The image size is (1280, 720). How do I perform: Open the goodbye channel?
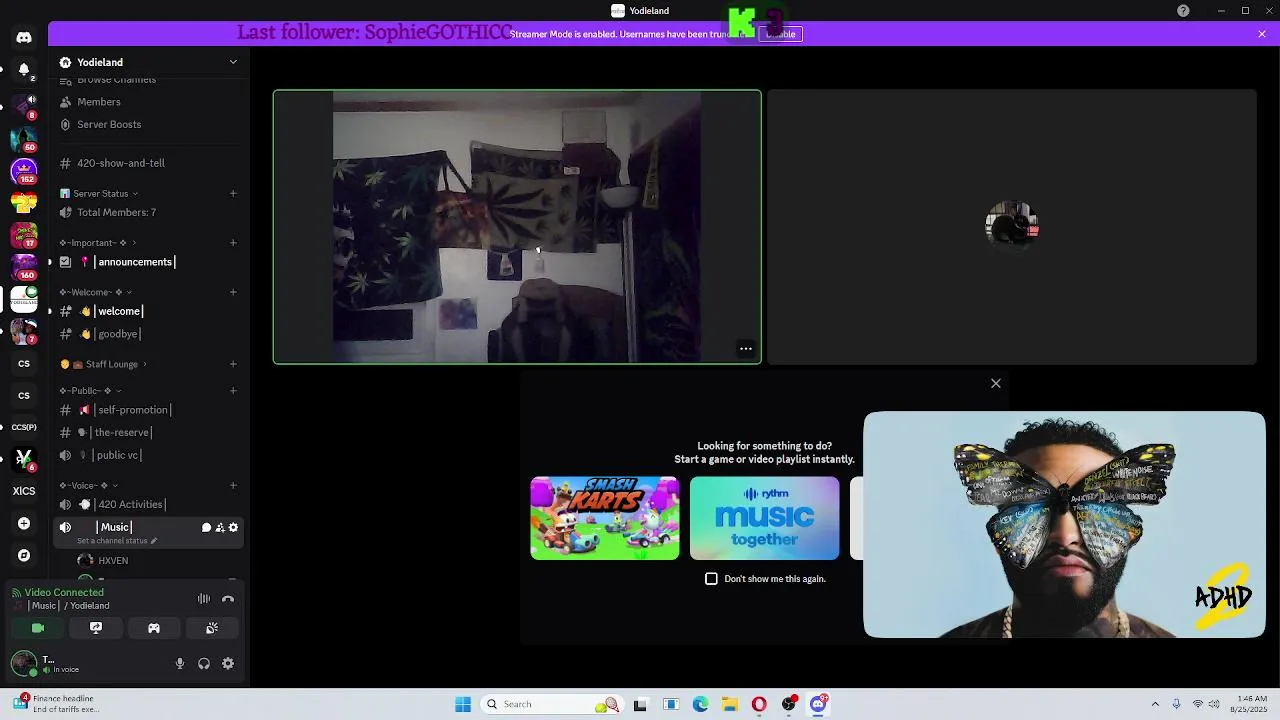(x=148, y=334)
